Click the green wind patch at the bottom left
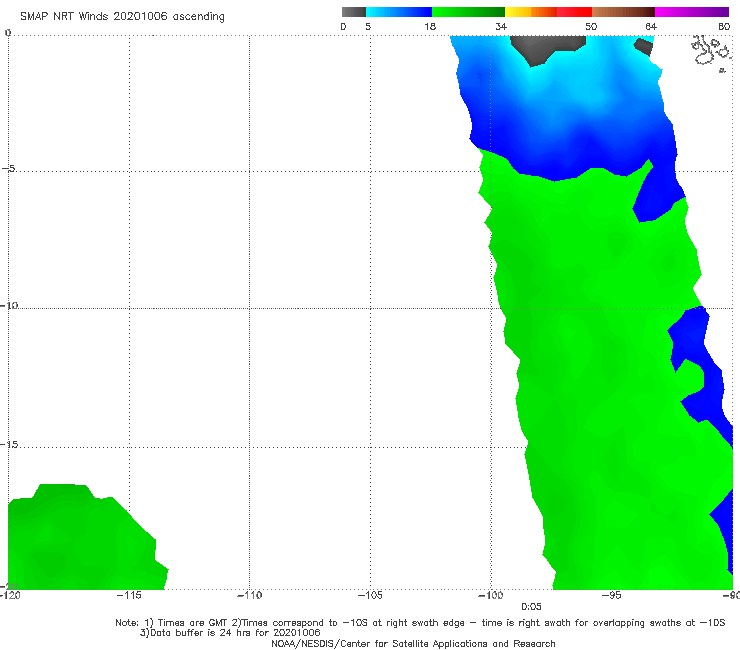 pos(83,540)
